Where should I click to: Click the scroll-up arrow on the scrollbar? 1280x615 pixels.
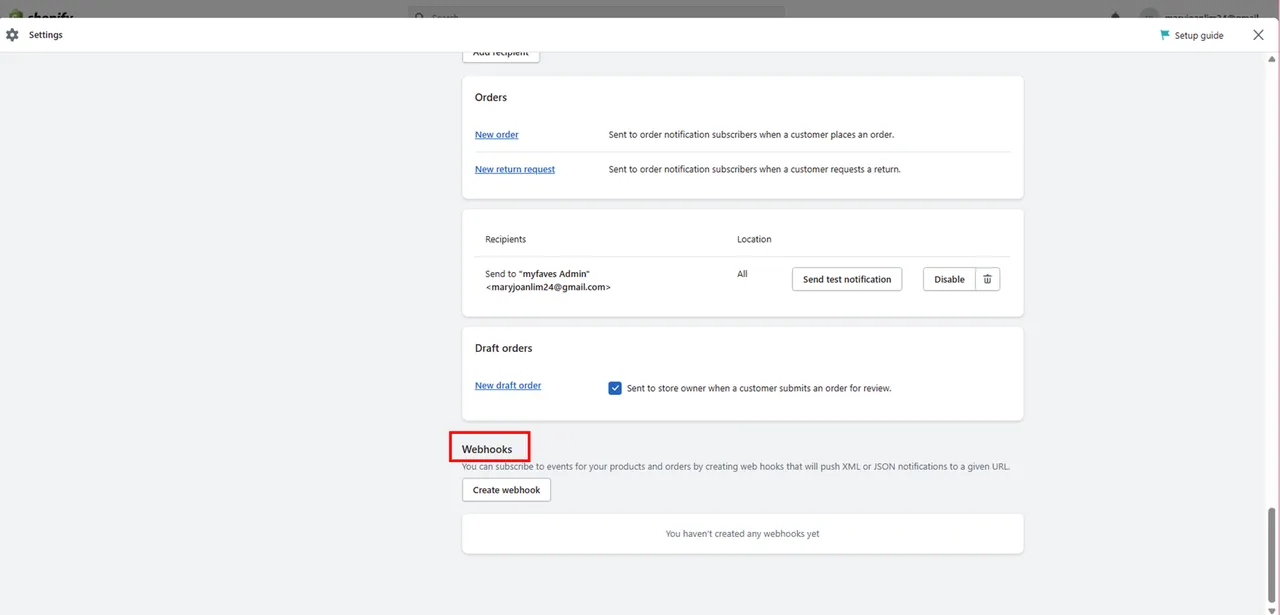[x=1272, y=58]
